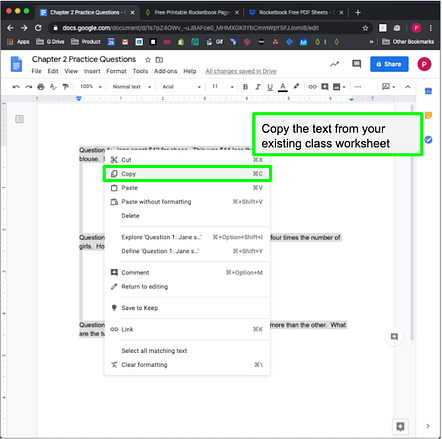
Task: Toggle Bold formatting
Action: (x=245, y=87)
